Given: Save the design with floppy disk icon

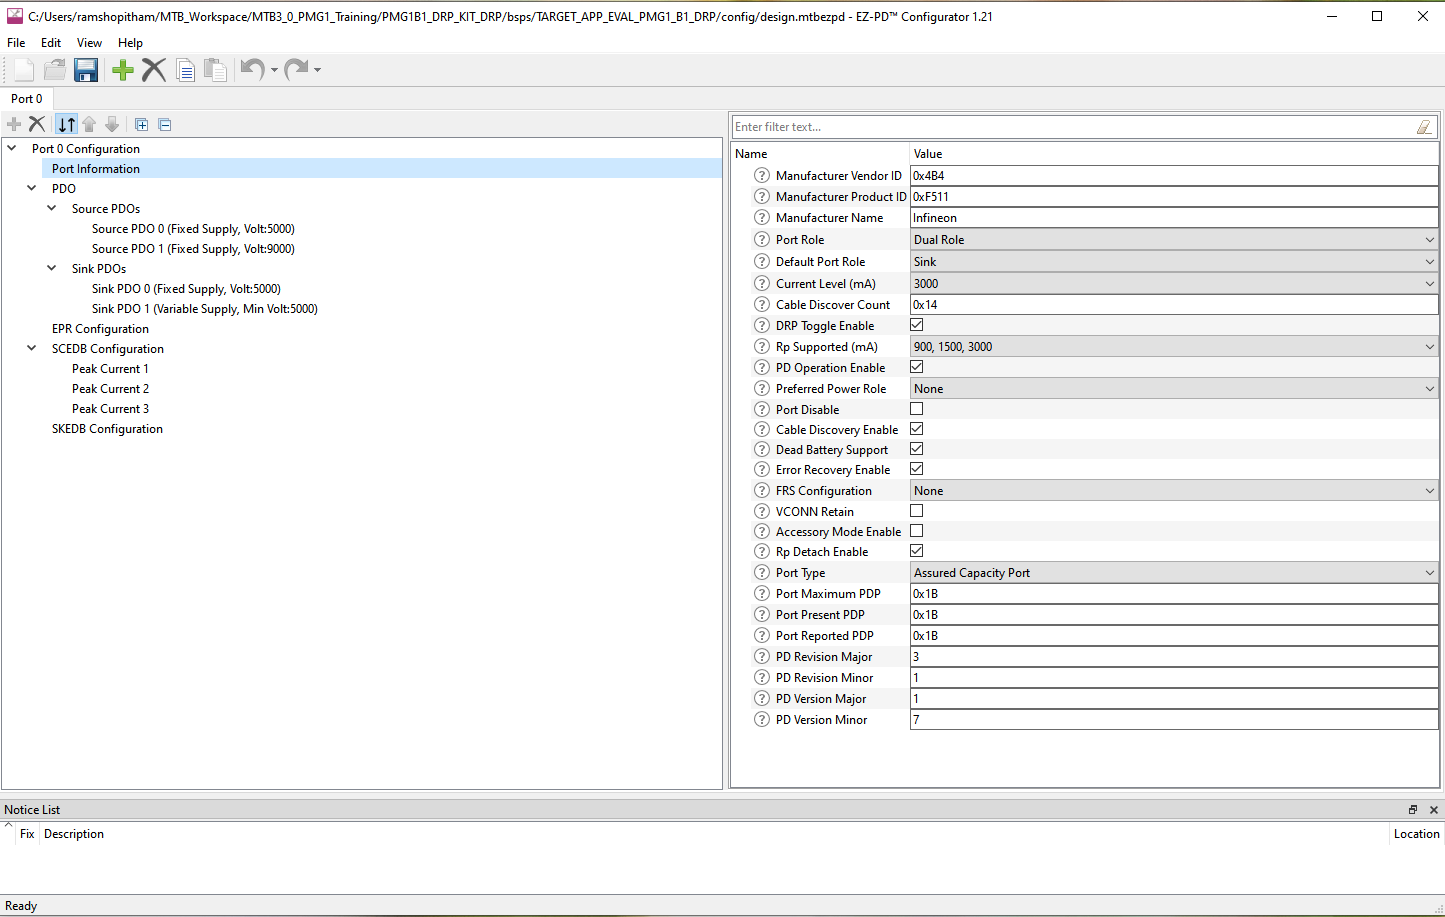Looking at the screenshot, I should pyautogui.click(x=86, y=69).
